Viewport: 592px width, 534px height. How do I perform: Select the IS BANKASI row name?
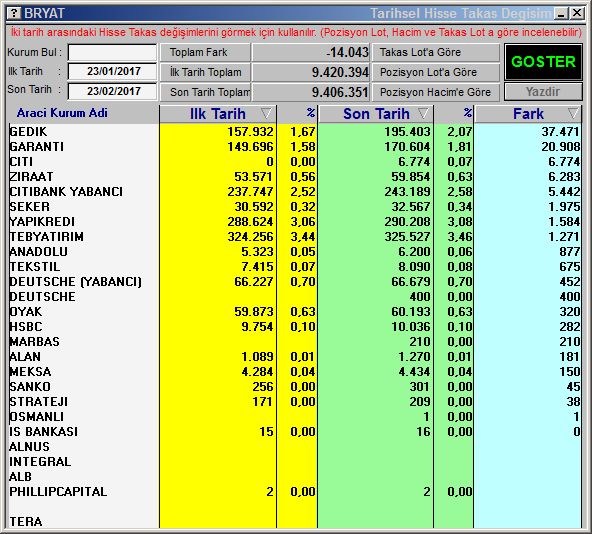pyautogui.click(x=43, y=432)
